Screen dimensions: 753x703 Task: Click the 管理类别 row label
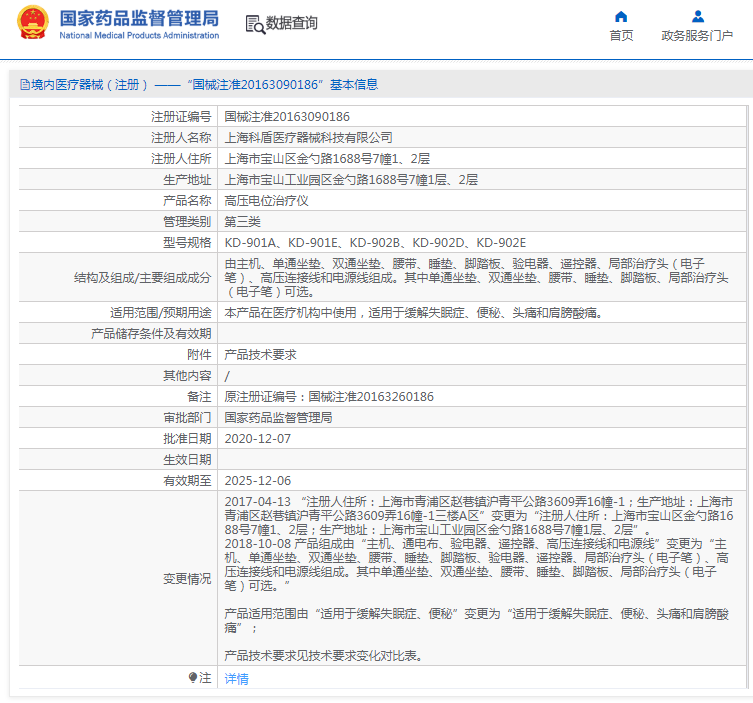(187, 222)
